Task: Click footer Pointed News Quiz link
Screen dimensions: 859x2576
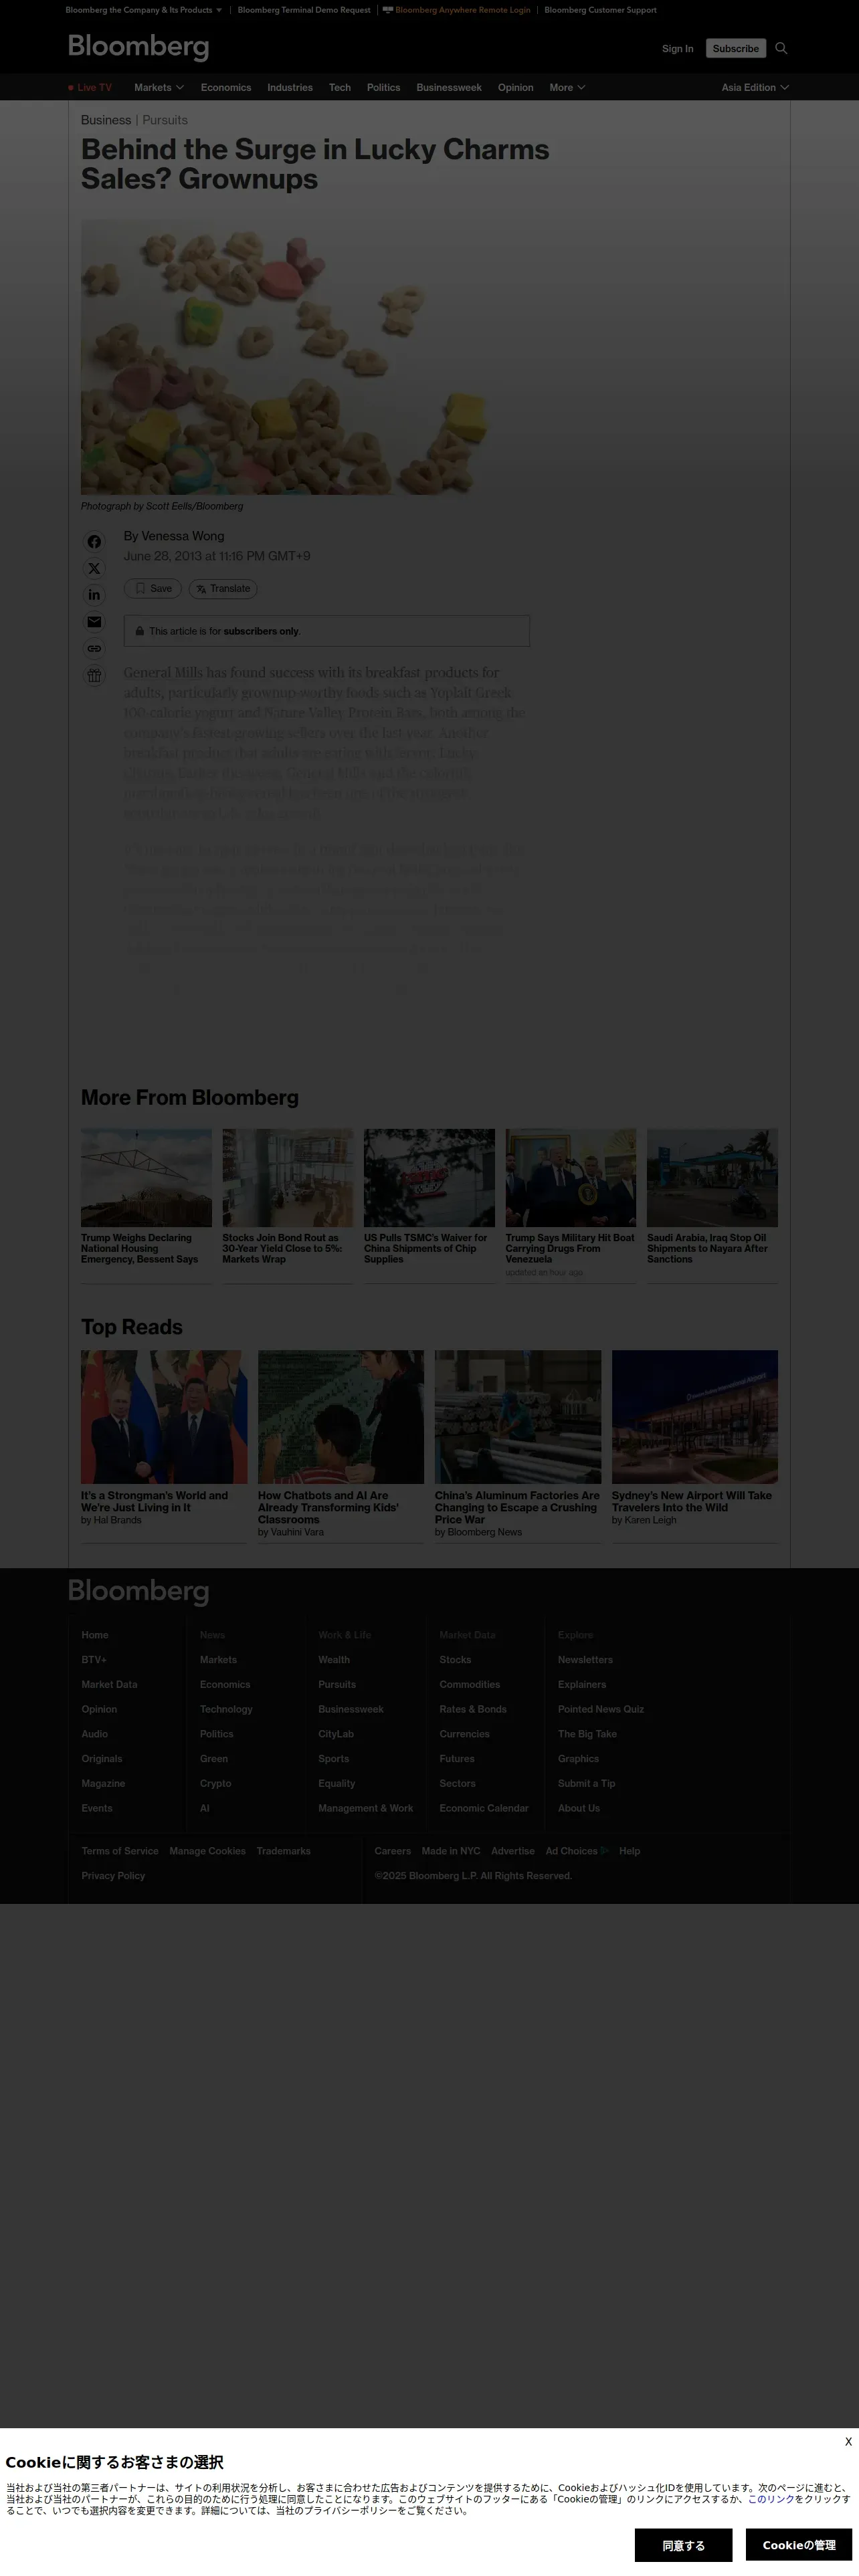Action: click(x=601, y=1710)
